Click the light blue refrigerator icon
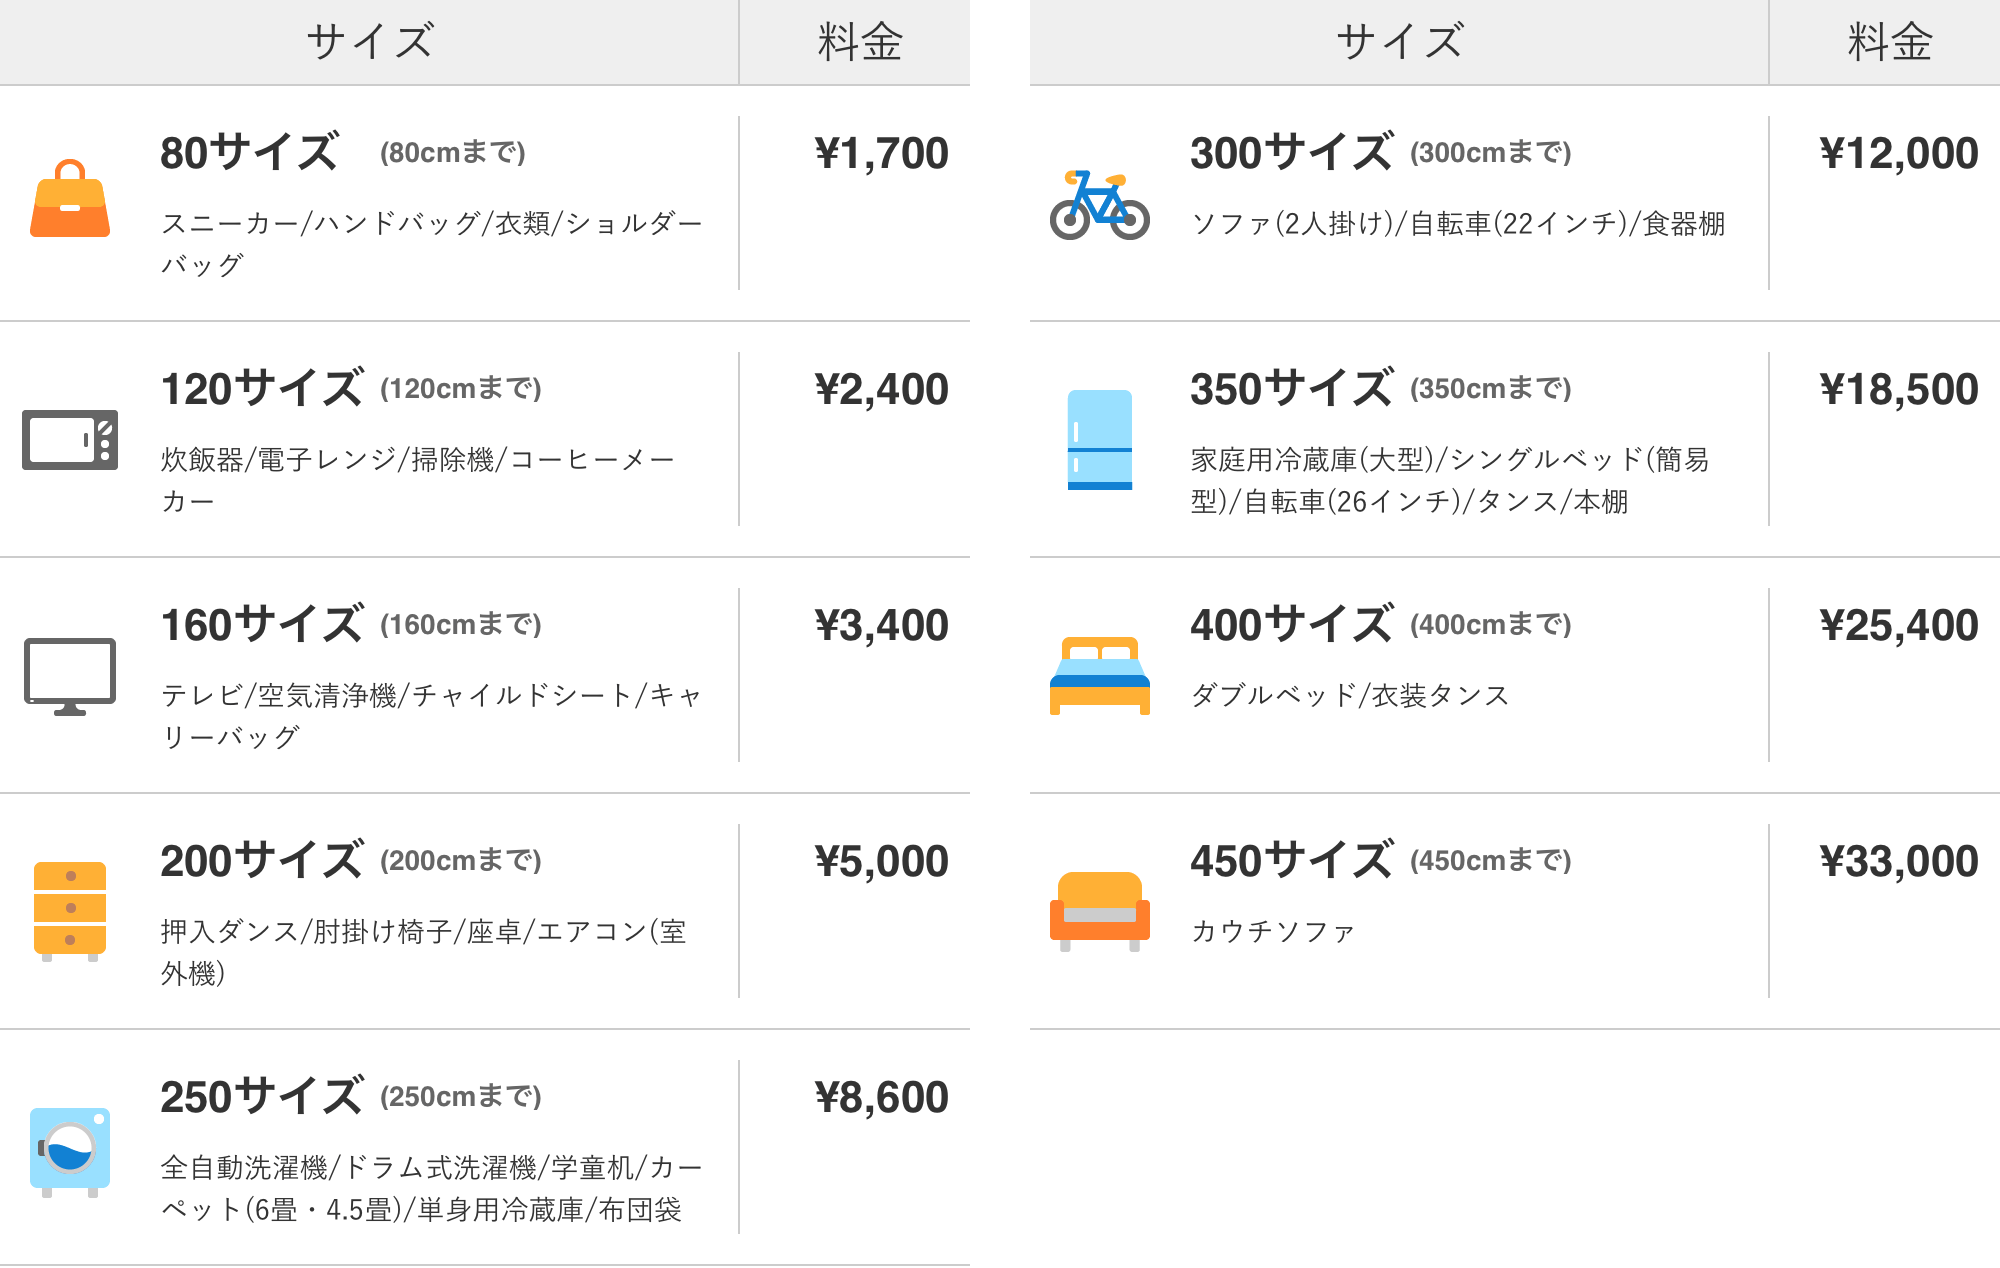 point(1099,439)
